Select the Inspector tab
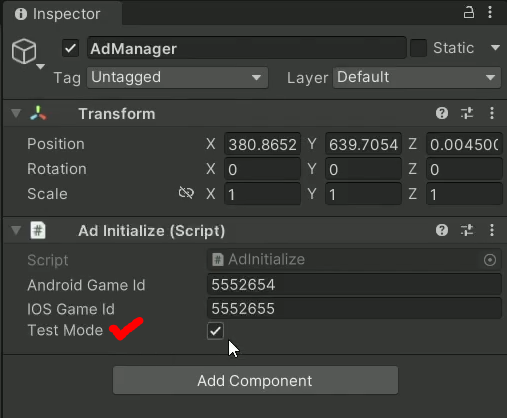This screenshot has height=418, width=507. coord(62,14)
